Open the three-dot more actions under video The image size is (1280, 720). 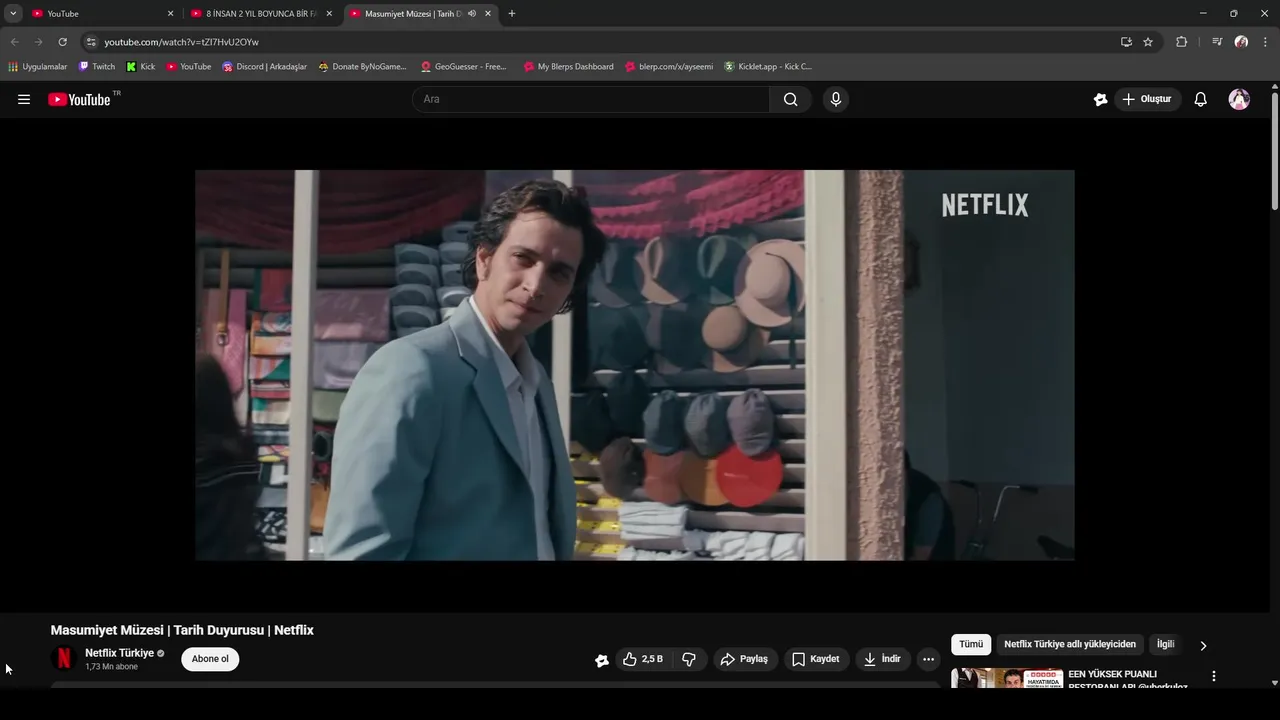coord(928,659)
